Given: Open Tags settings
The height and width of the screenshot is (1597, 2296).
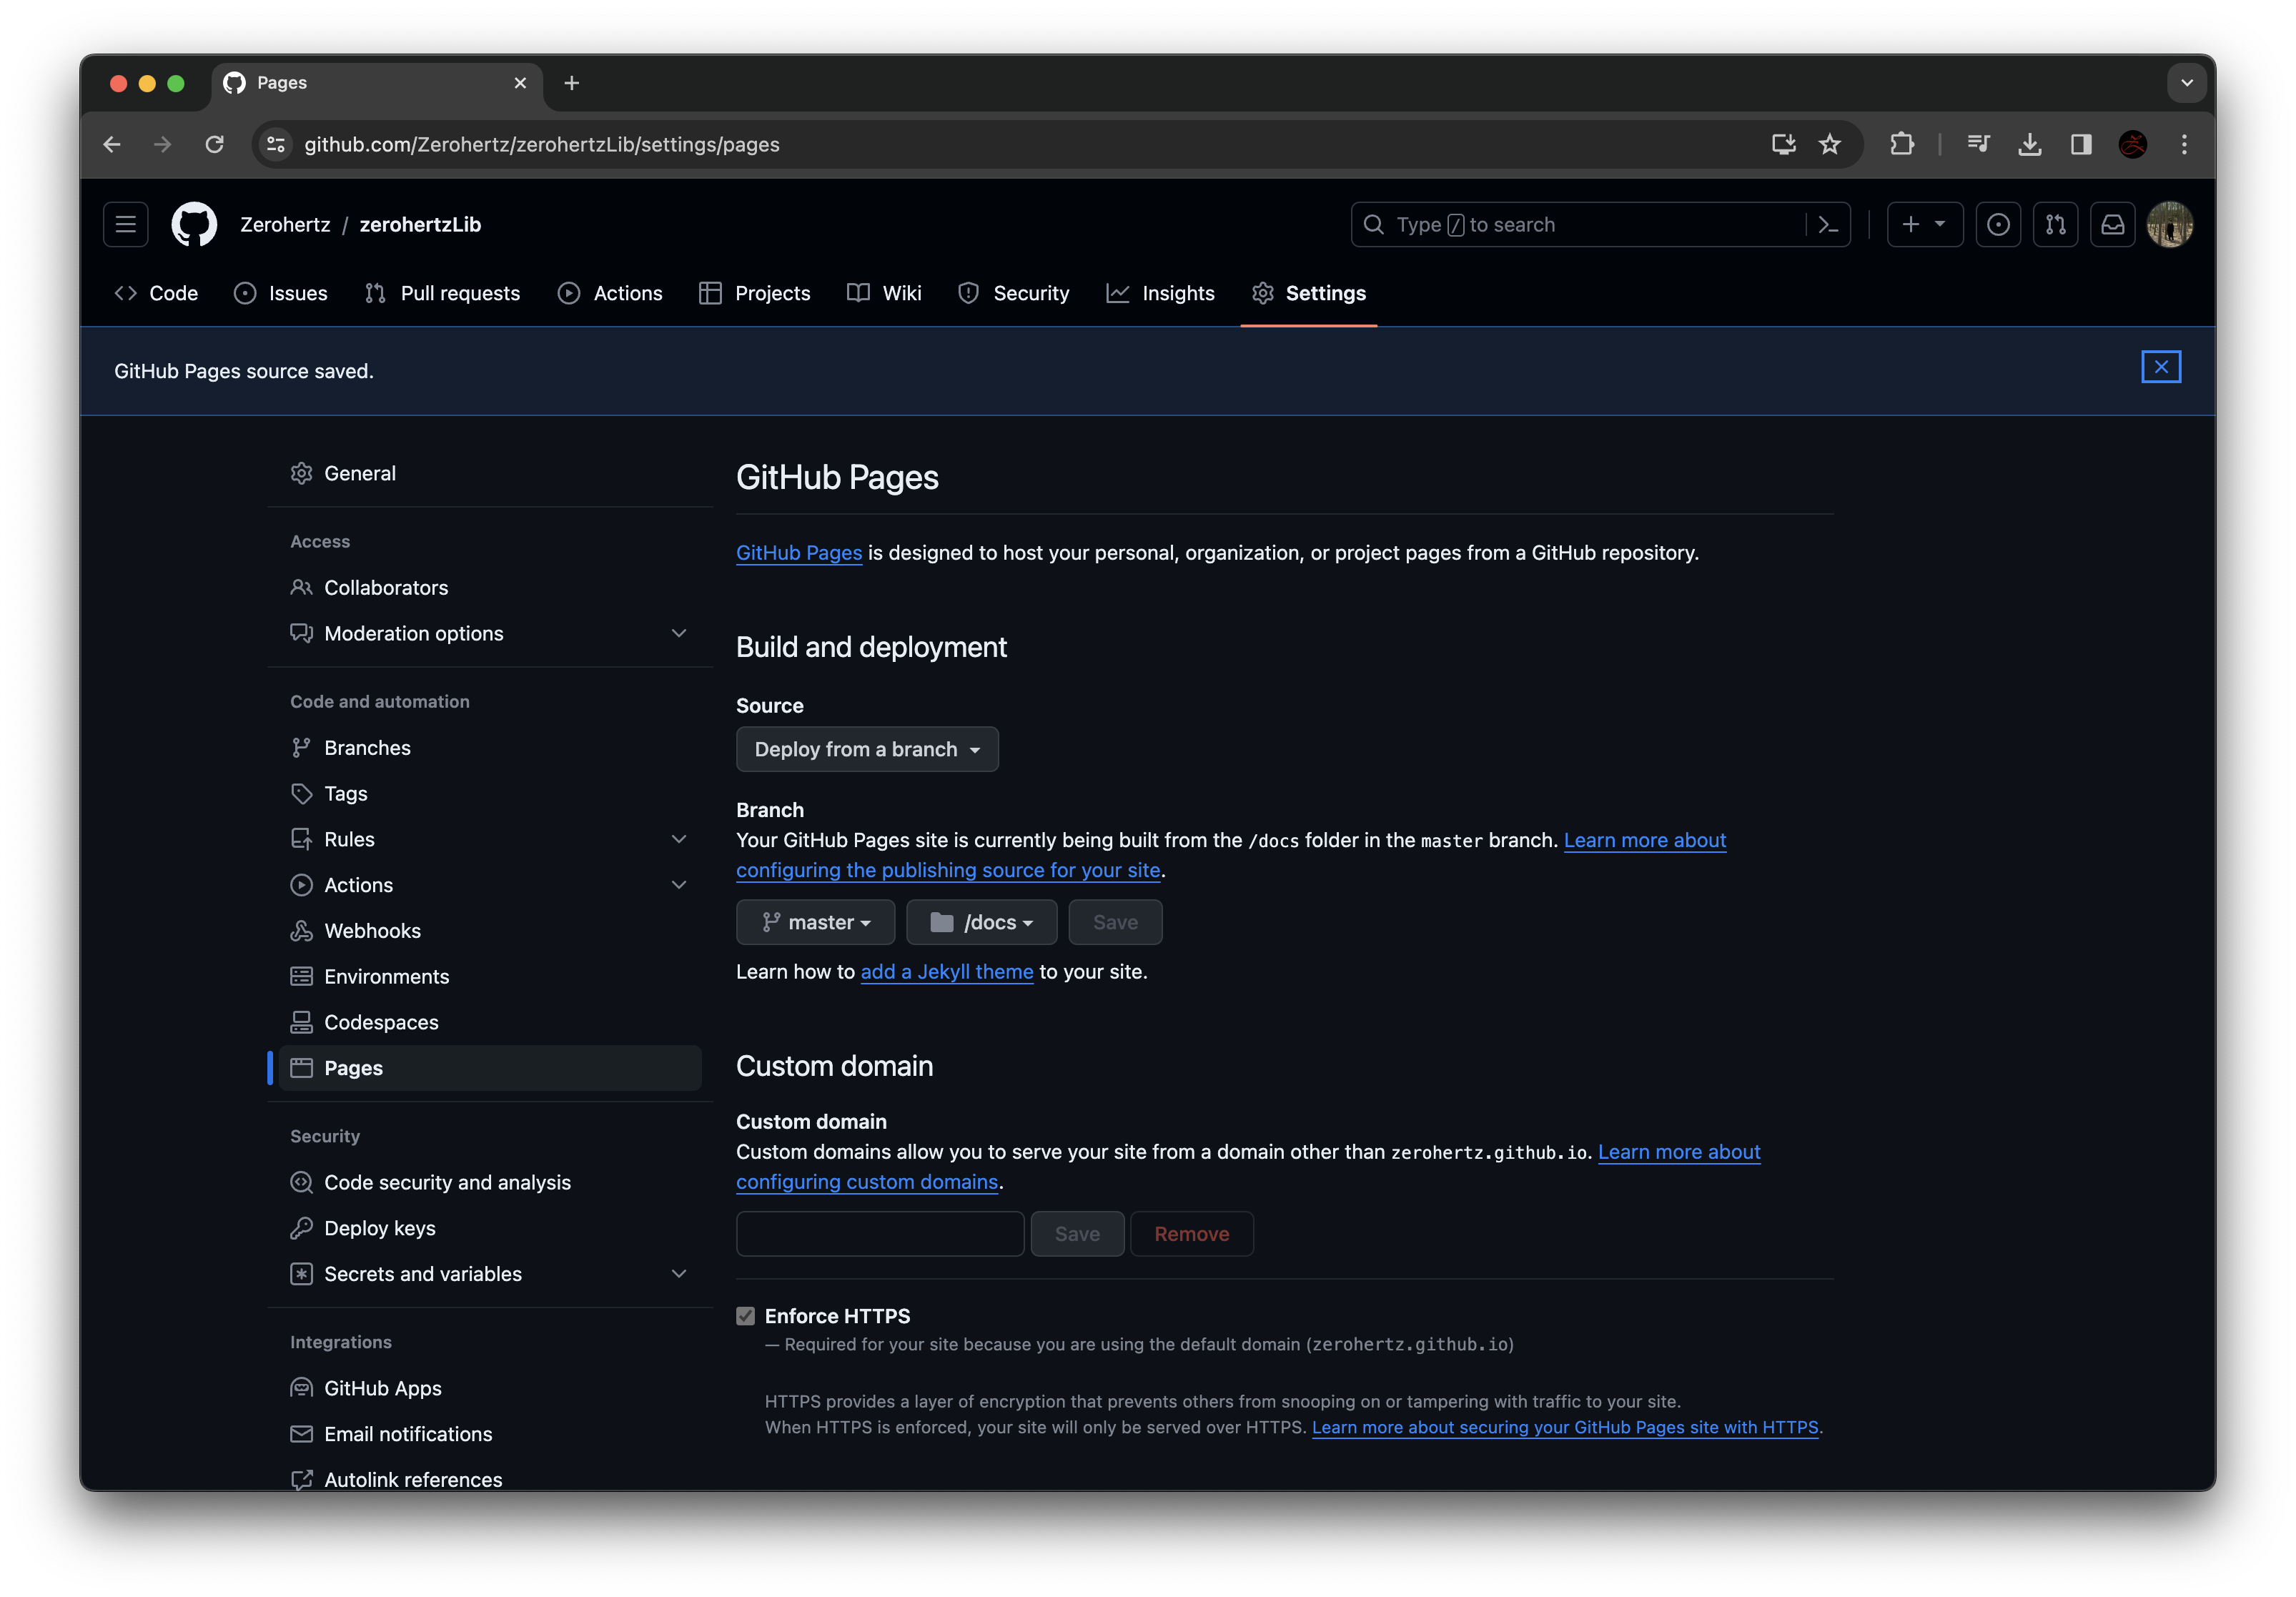Looking at the screenshot, I should pyautogui.click(x=490, y=793).
